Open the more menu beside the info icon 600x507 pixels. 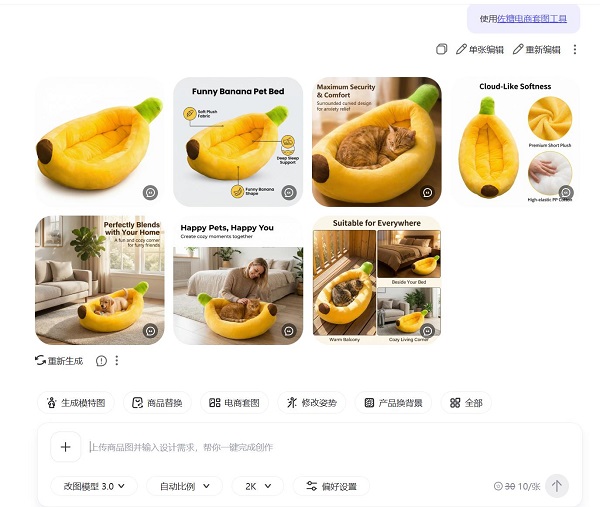(117, 360)
